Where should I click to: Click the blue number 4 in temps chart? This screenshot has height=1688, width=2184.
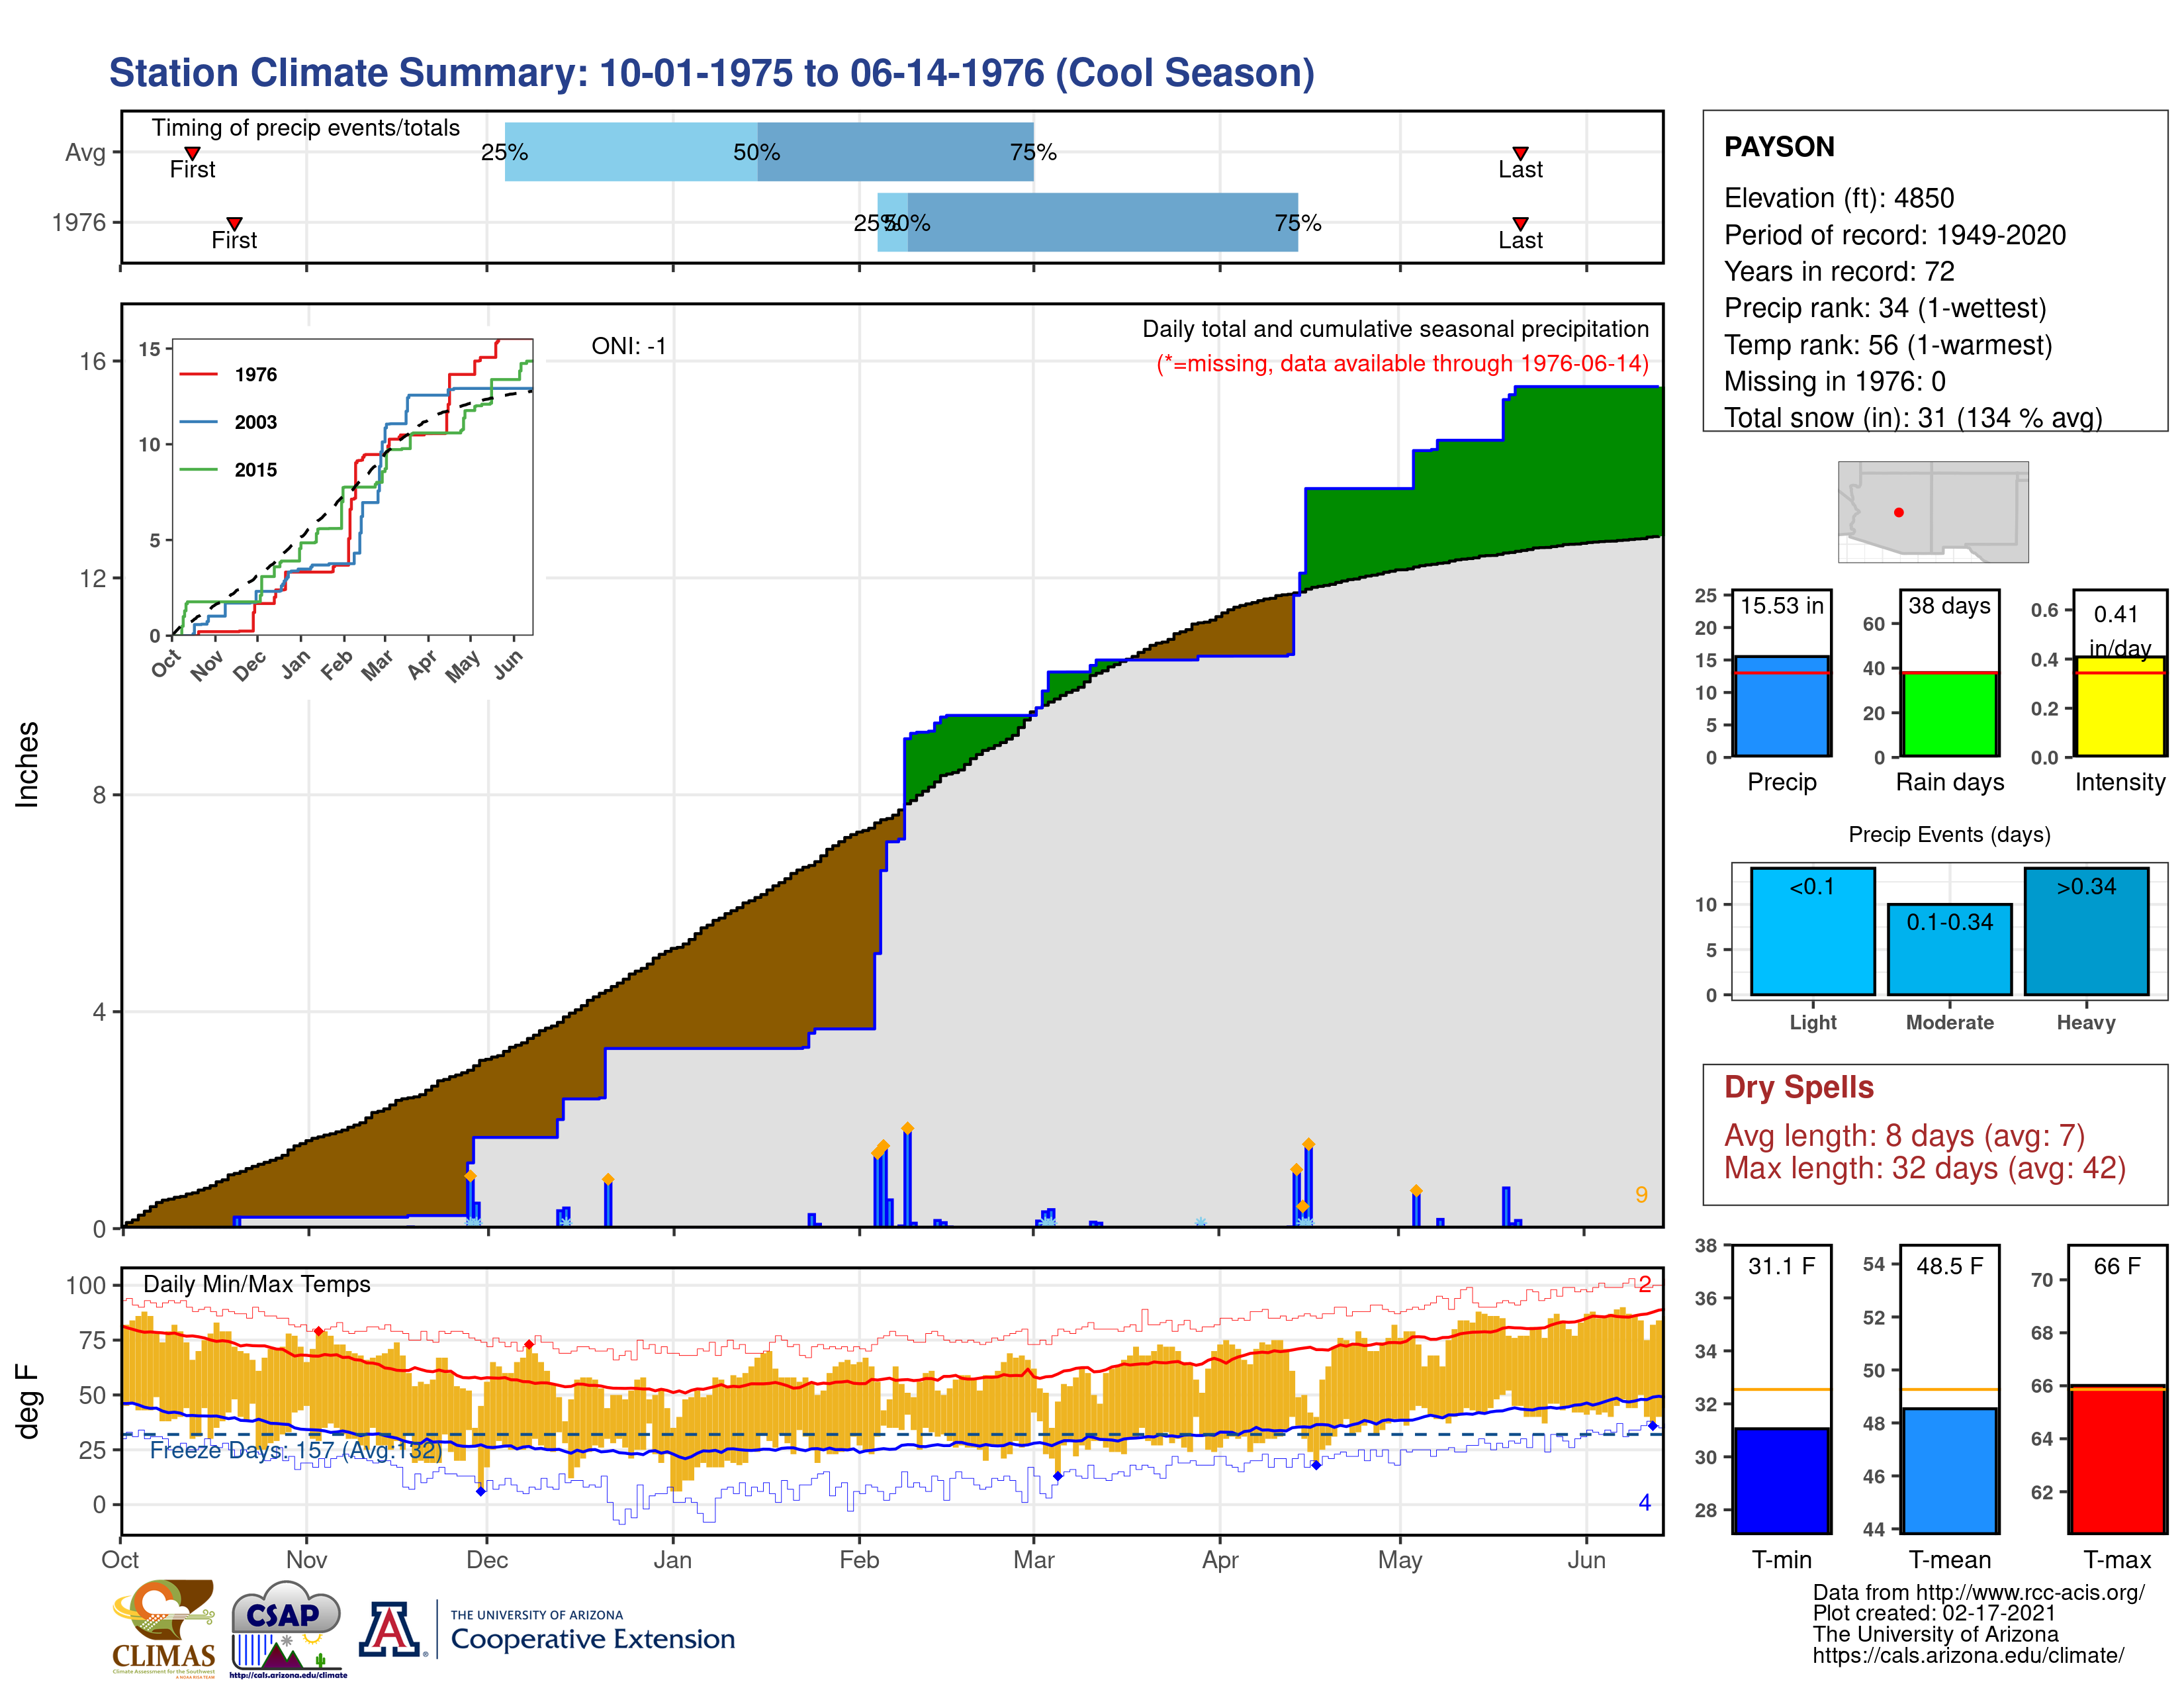[x=1644, y=1502]
